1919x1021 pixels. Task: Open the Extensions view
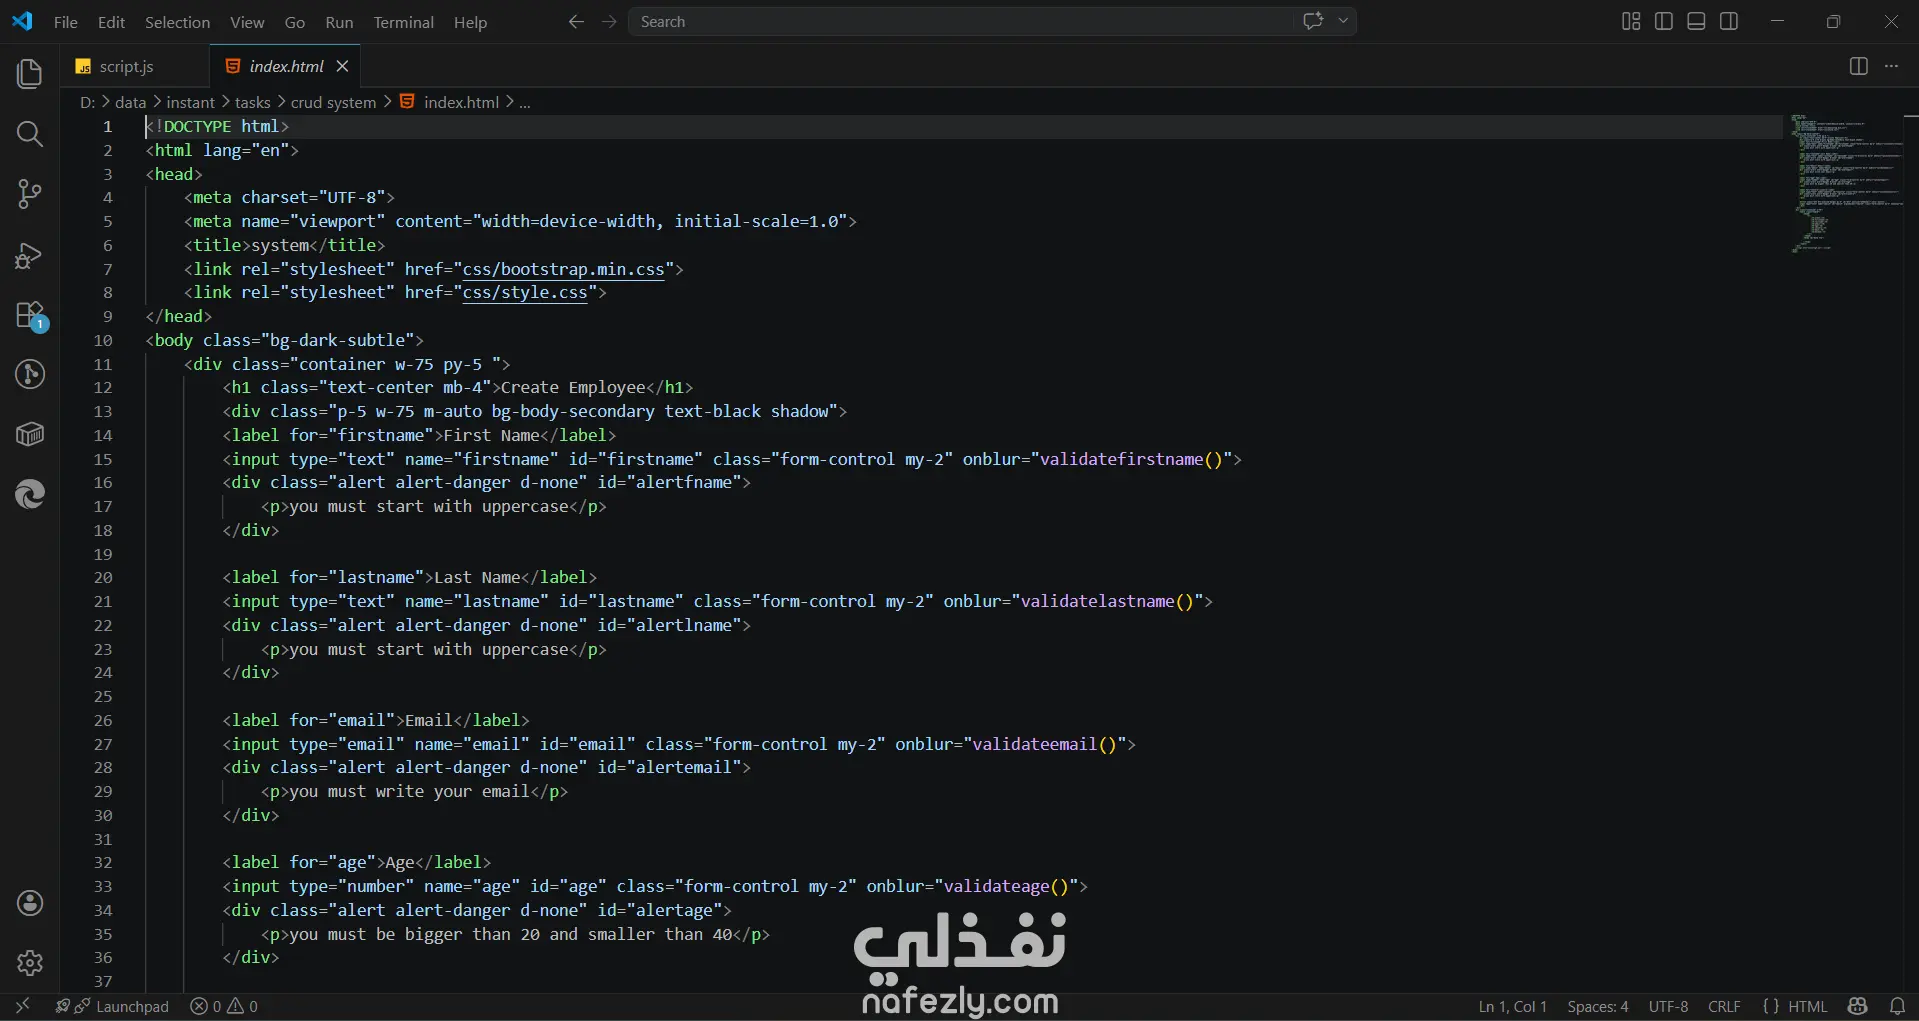tap(30, 316)
